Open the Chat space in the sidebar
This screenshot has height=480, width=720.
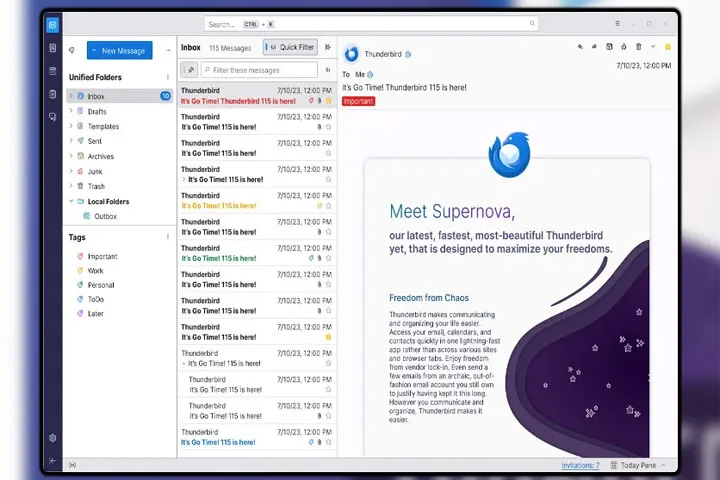53,117
